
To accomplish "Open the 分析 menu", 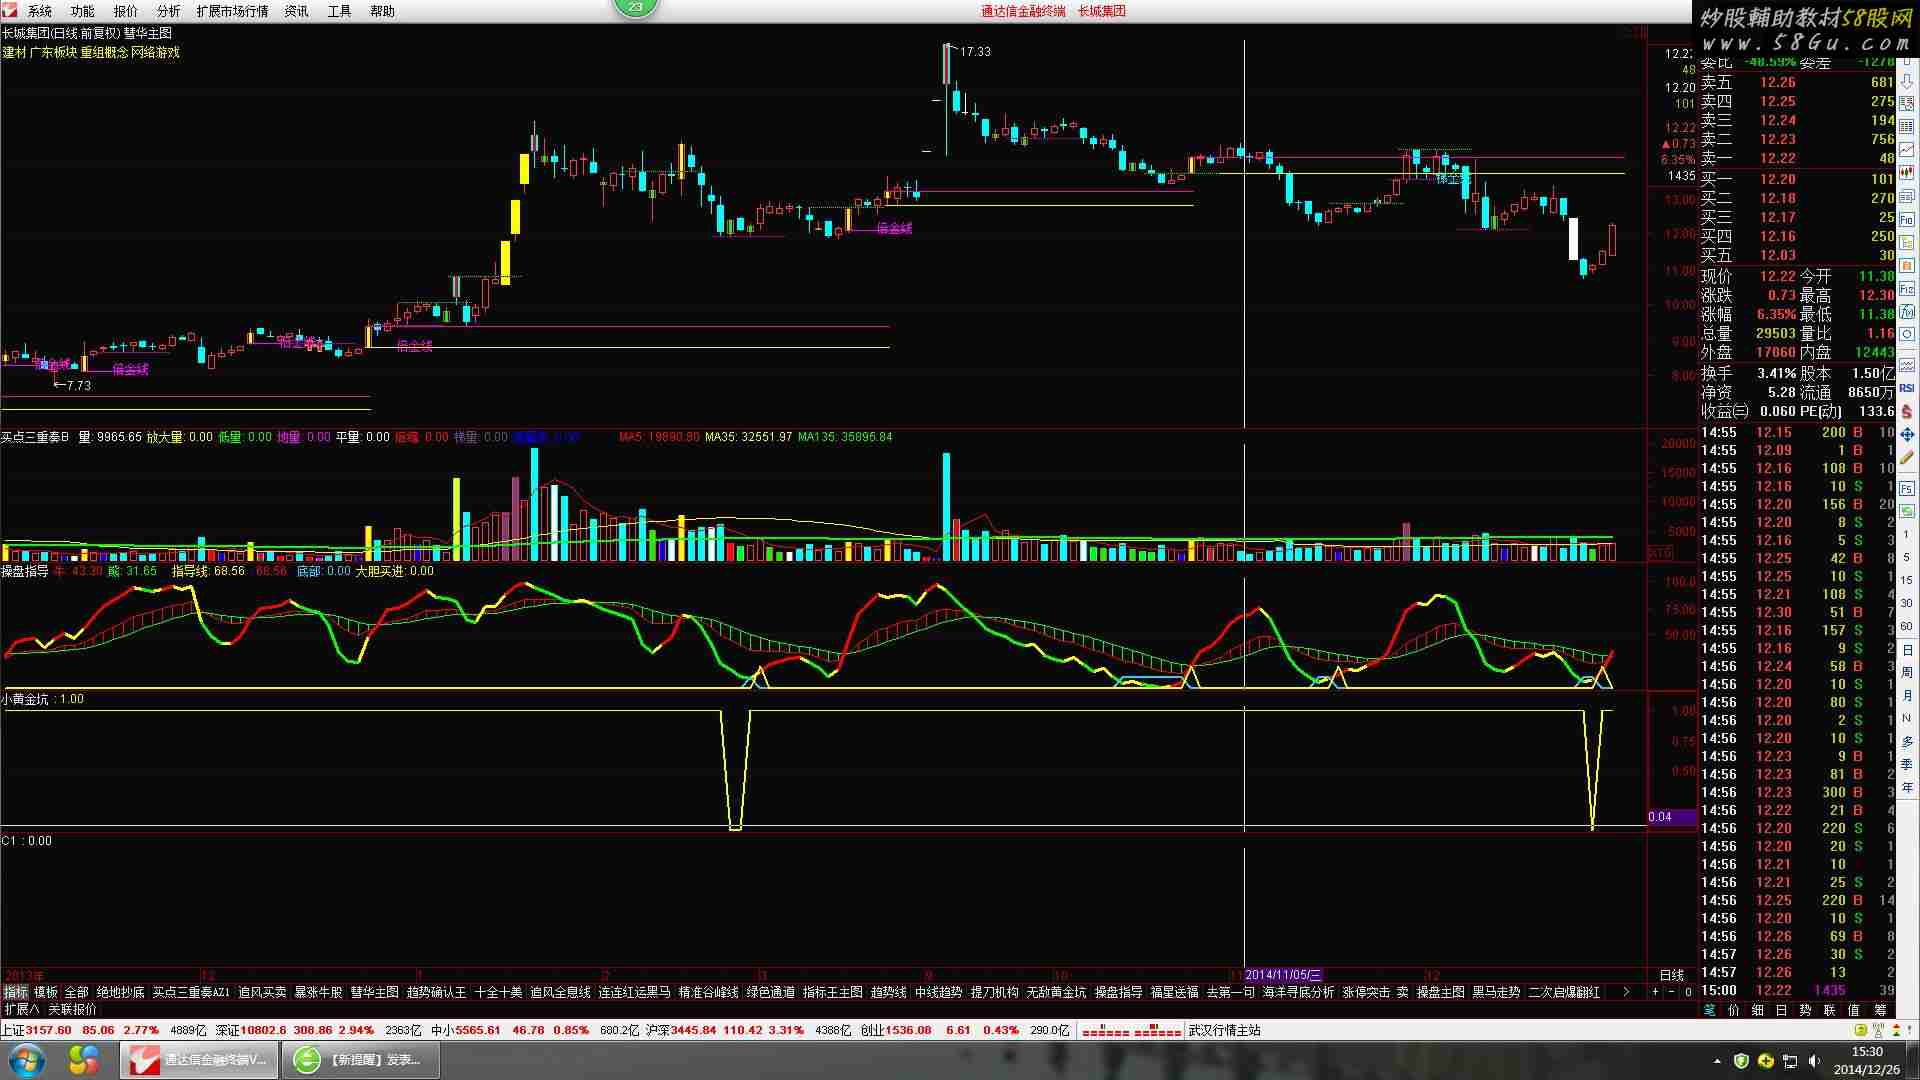I will [x=168, y=11].
